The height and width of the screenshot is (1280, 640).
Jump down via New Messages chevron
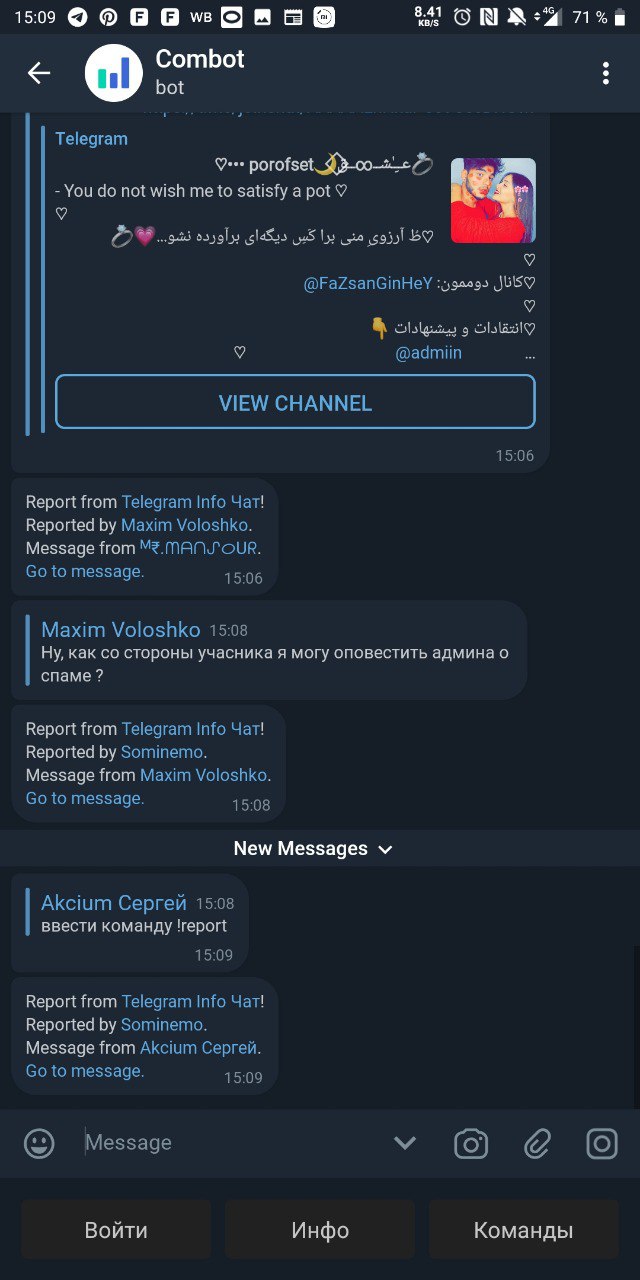coord(386,849)
